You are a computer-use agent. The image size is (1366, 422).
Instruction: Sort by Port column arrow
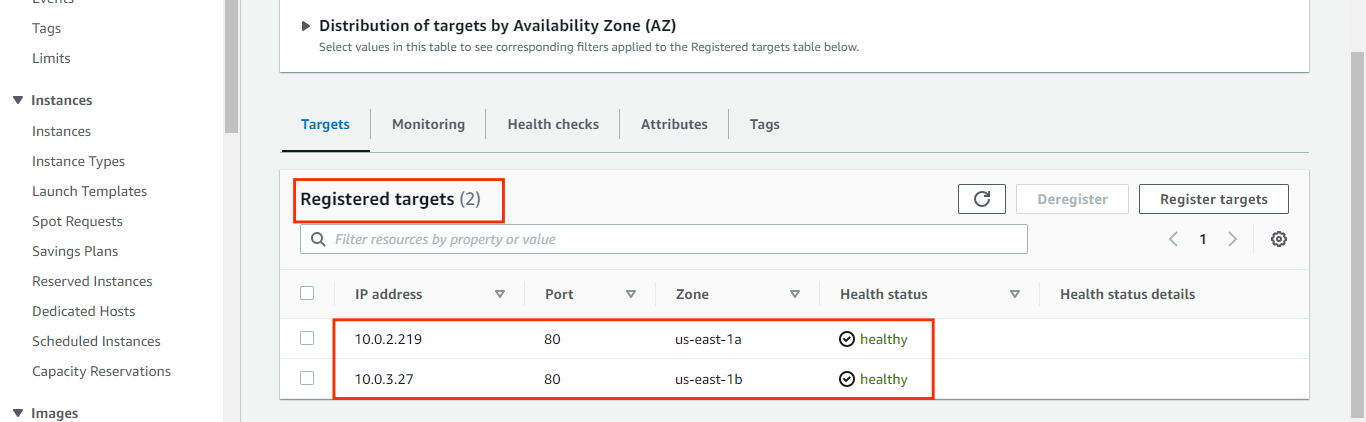pos(631,294)
